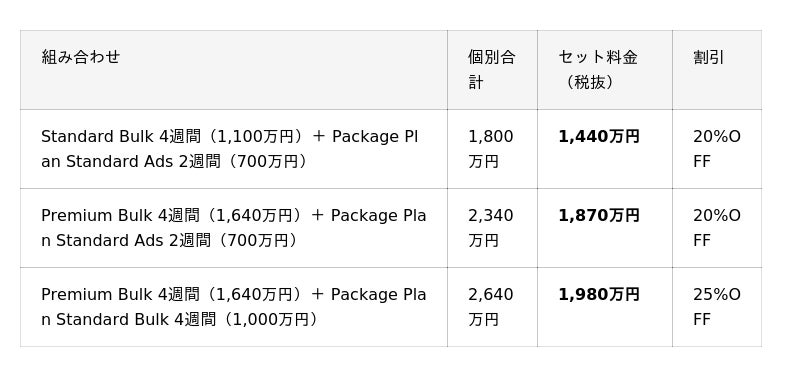Click the first row's 20%OFF discount cell
Viewport: 800px width, 377px height.
tap(717, 149)
